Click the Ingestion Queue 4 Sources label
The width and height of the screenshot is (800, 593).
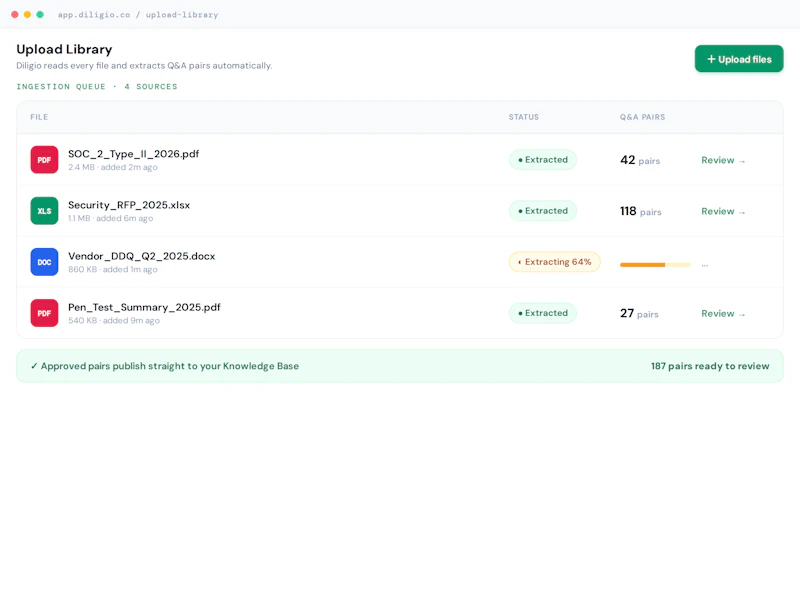97,87
